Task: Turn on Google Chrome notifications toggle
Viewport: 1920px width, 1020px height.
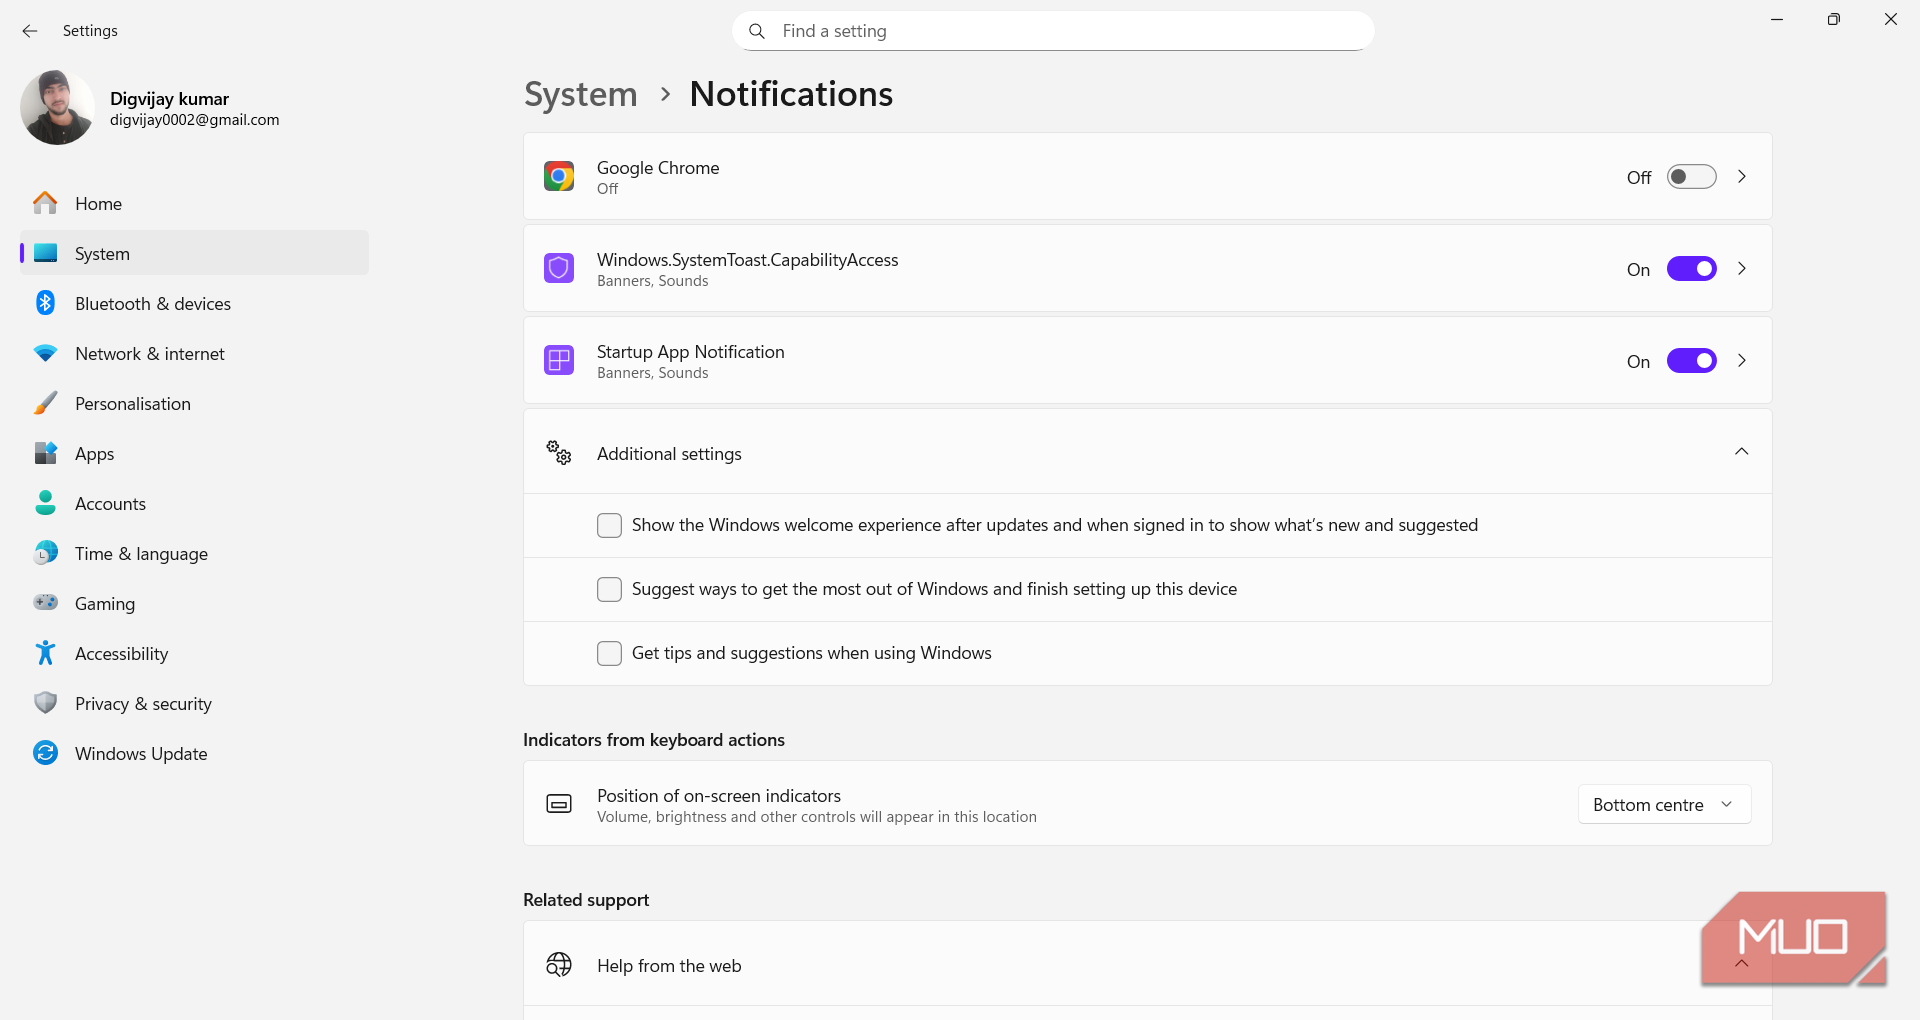Action: tap(1691, 177)
